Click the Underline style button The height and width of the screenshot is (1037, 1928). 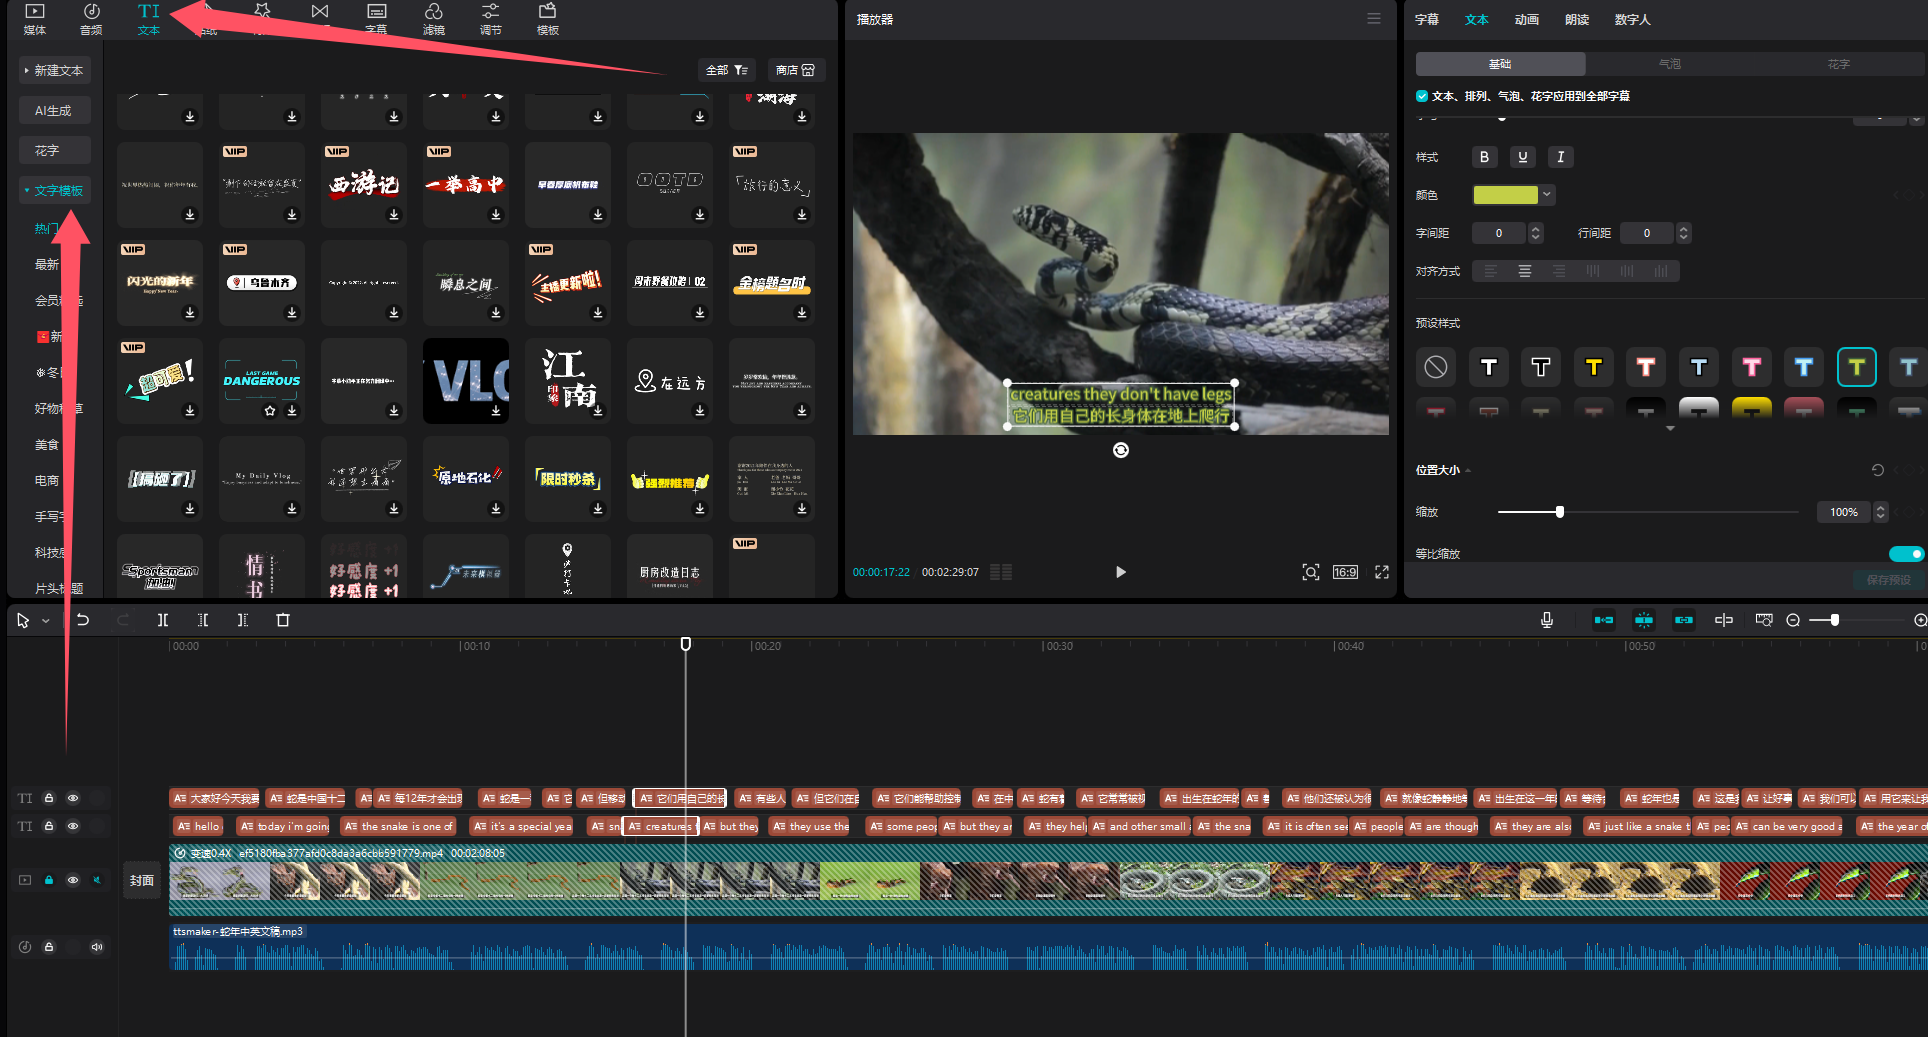(1522, 157)
